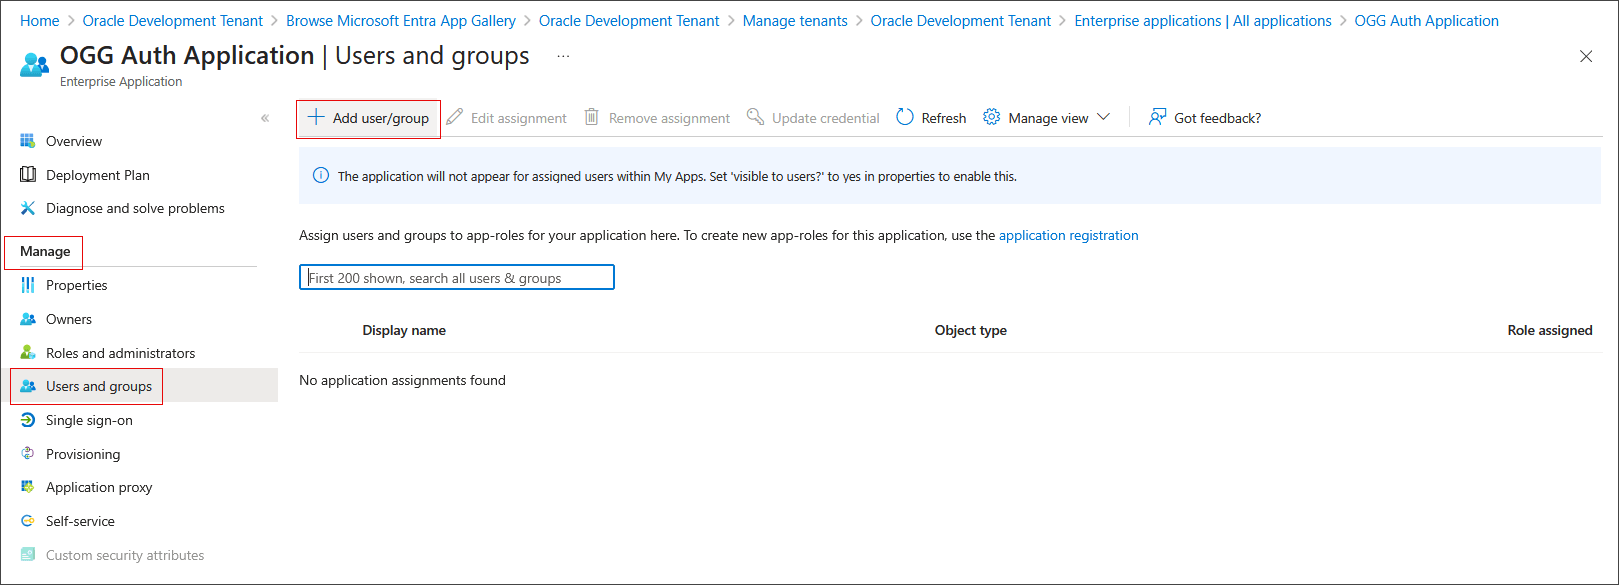
Task: Open Enterprise applications | All applications breadcrumb
Action: [x=1203, y=20]
